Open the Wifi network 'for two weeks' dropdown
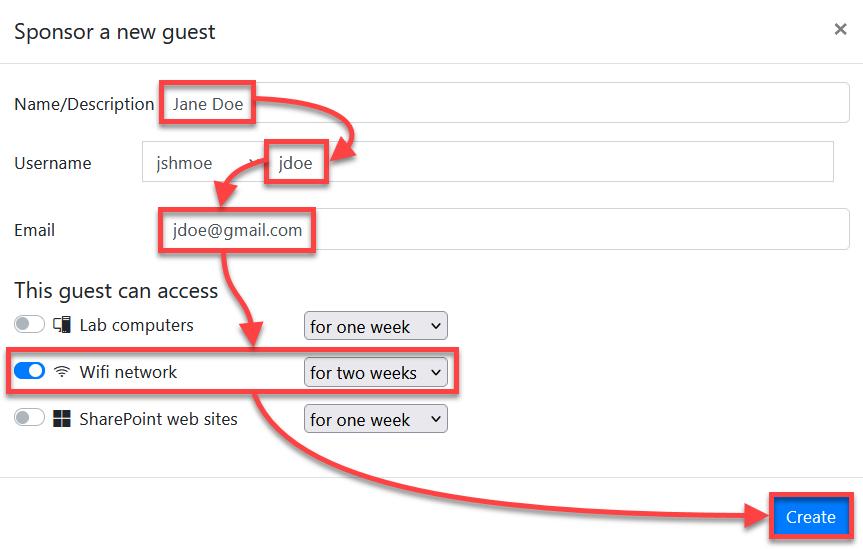The height and width of the screenshot is (549, 863). pos(375,372)
